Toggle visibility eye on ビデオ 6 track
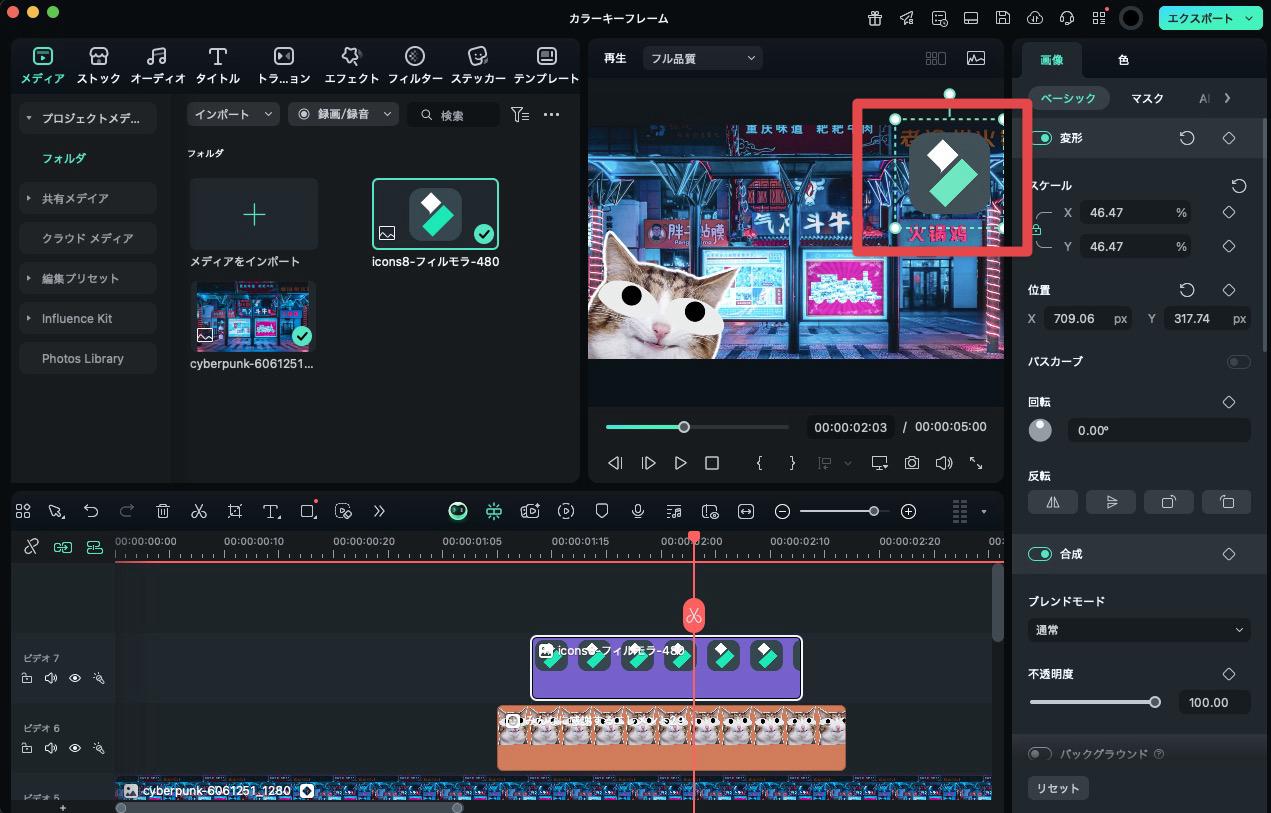 [75, 748]
